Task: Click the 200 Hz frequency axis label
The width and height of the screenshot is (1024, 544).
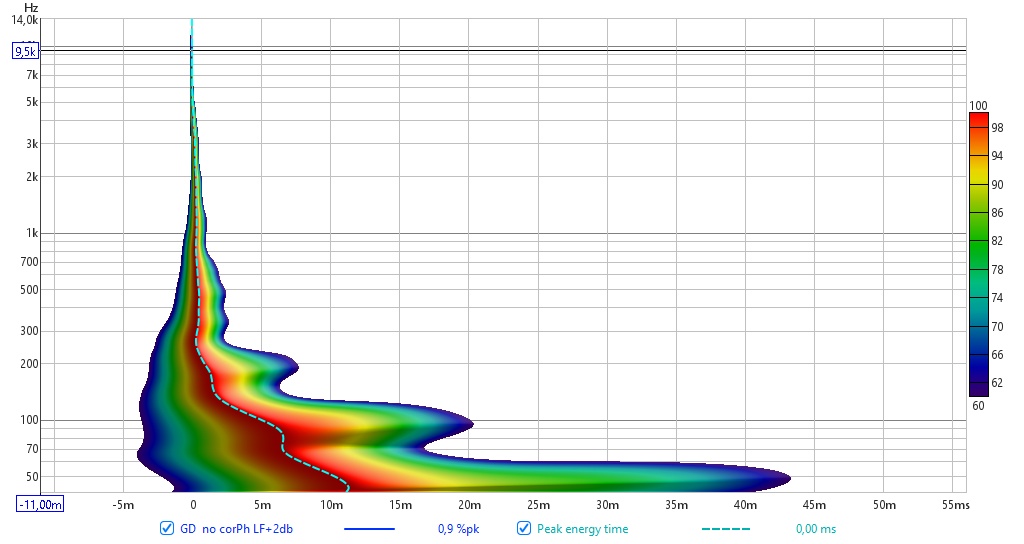Action: pos(29,364)
